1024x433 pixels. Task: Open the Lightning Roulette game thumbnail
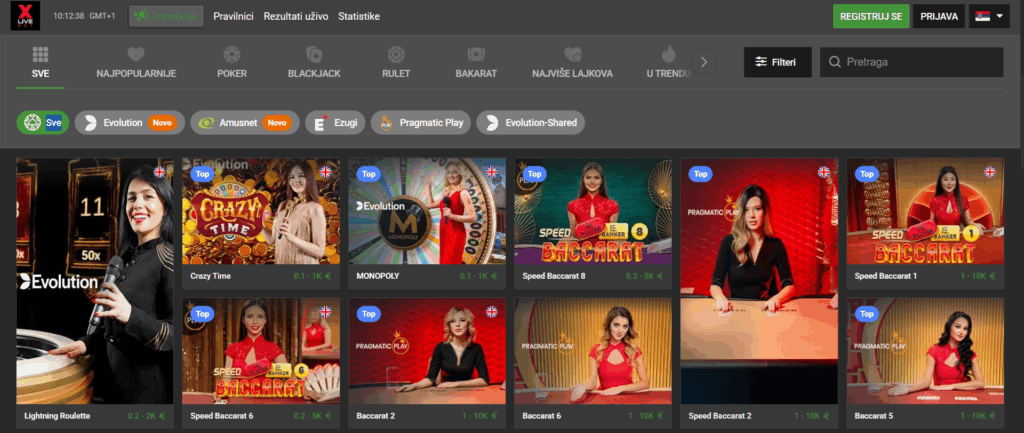click(x=95, y=281)
